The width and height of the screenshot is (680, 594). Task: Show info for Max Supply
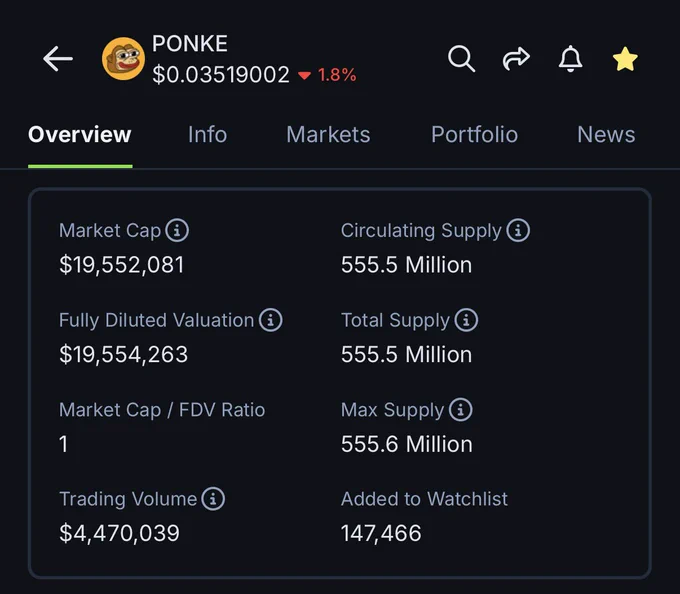tap(461, 410)
